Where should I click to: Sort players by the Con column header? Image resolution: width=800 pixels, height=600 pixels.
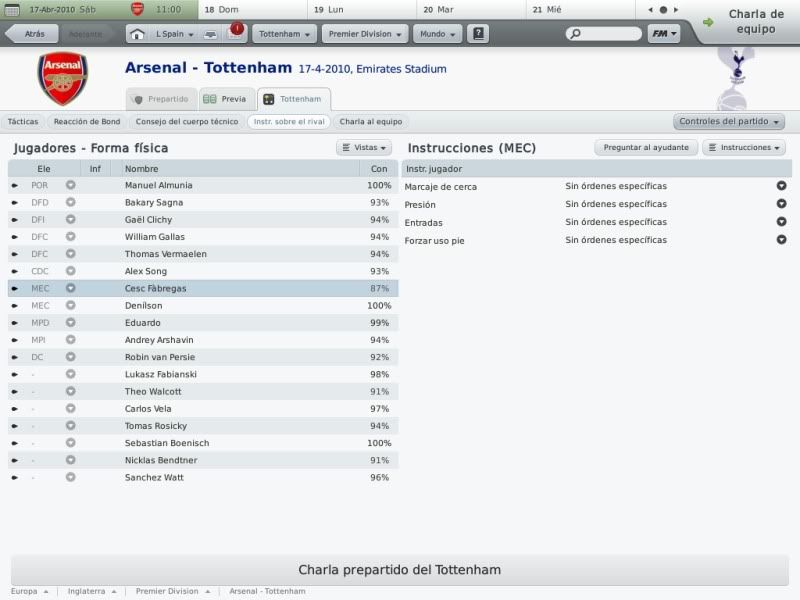click(379, 168)
